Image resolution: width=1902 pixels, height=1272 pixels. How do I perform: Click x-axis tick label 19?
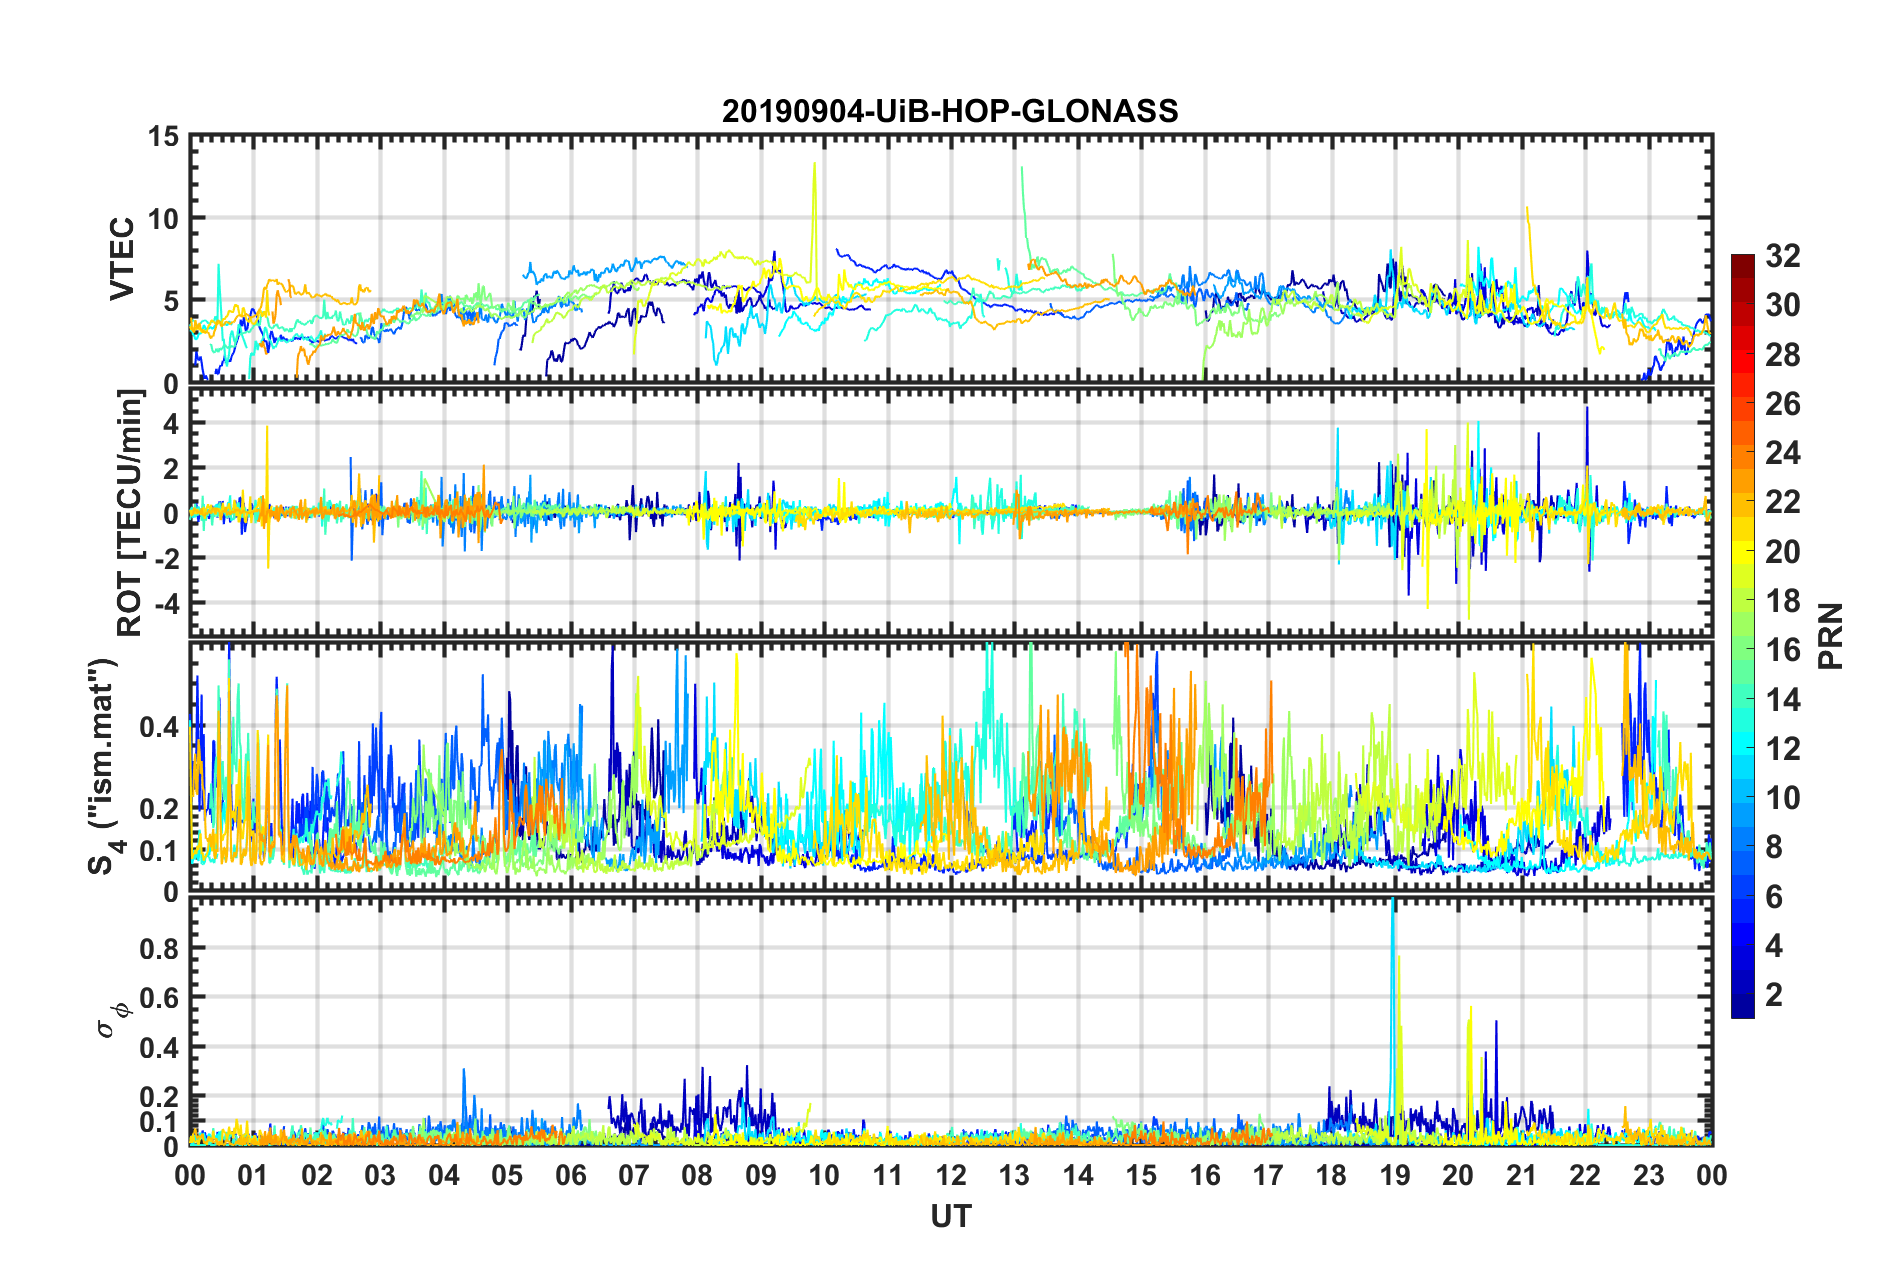pyautogui.click(x=1395, y=1175)
